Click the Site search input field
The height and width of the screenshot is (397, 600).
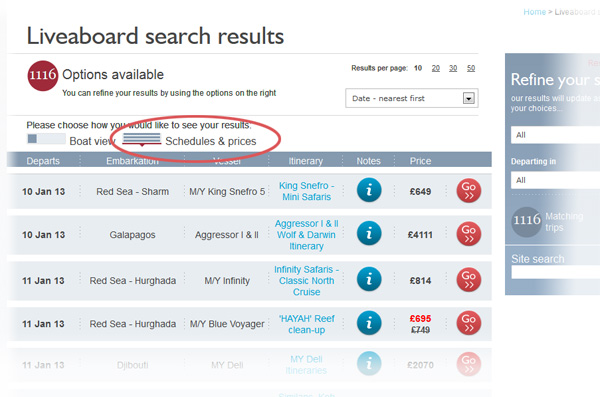point(556,272)
